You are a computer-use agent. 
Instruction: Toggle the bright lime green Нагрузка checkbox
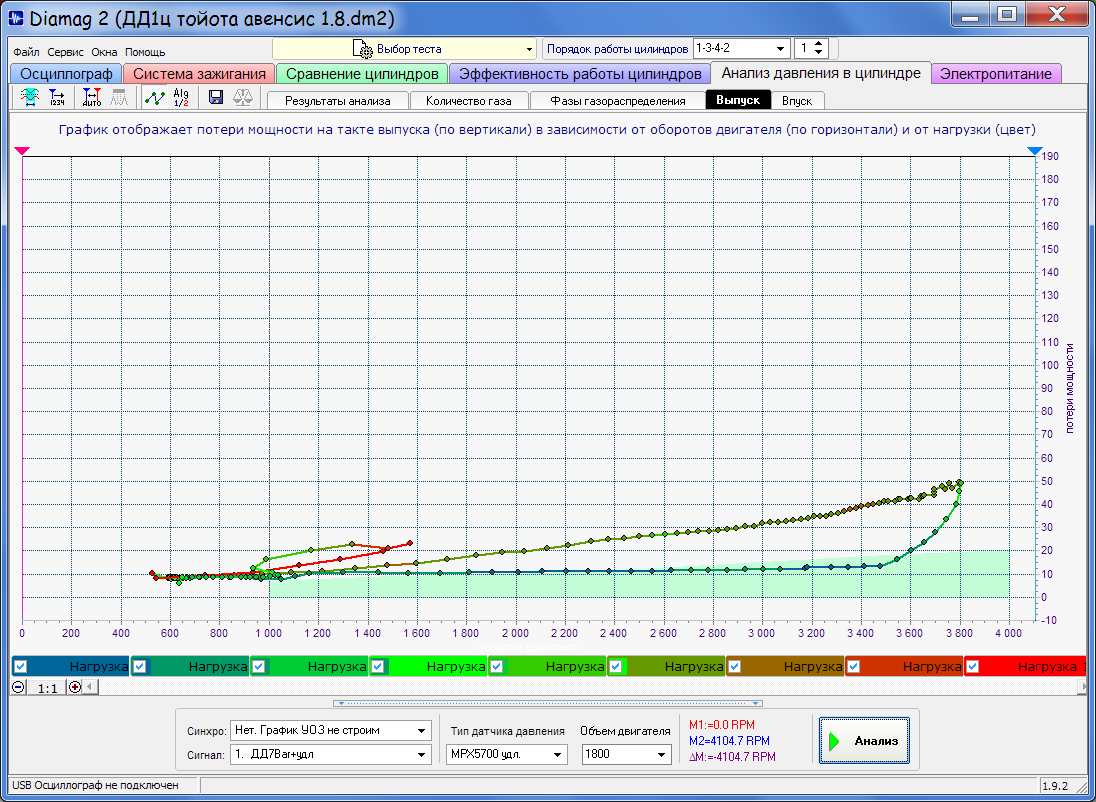(377, 666)
